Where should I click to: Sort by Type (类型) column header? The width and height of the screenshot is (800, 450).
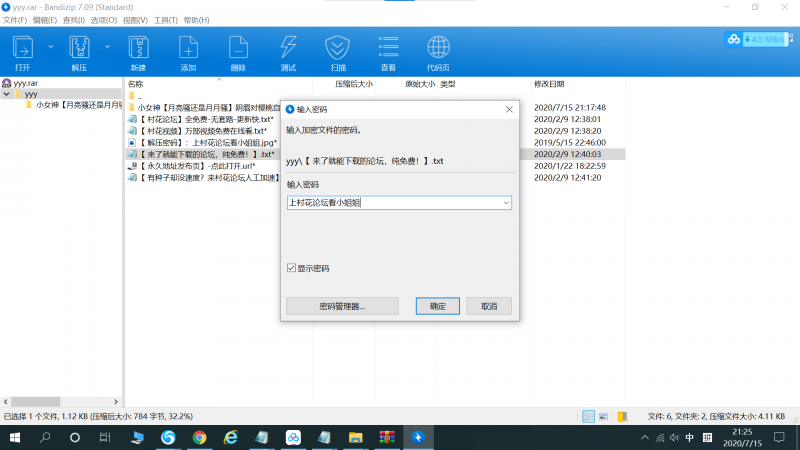click(x=447, y=84)
